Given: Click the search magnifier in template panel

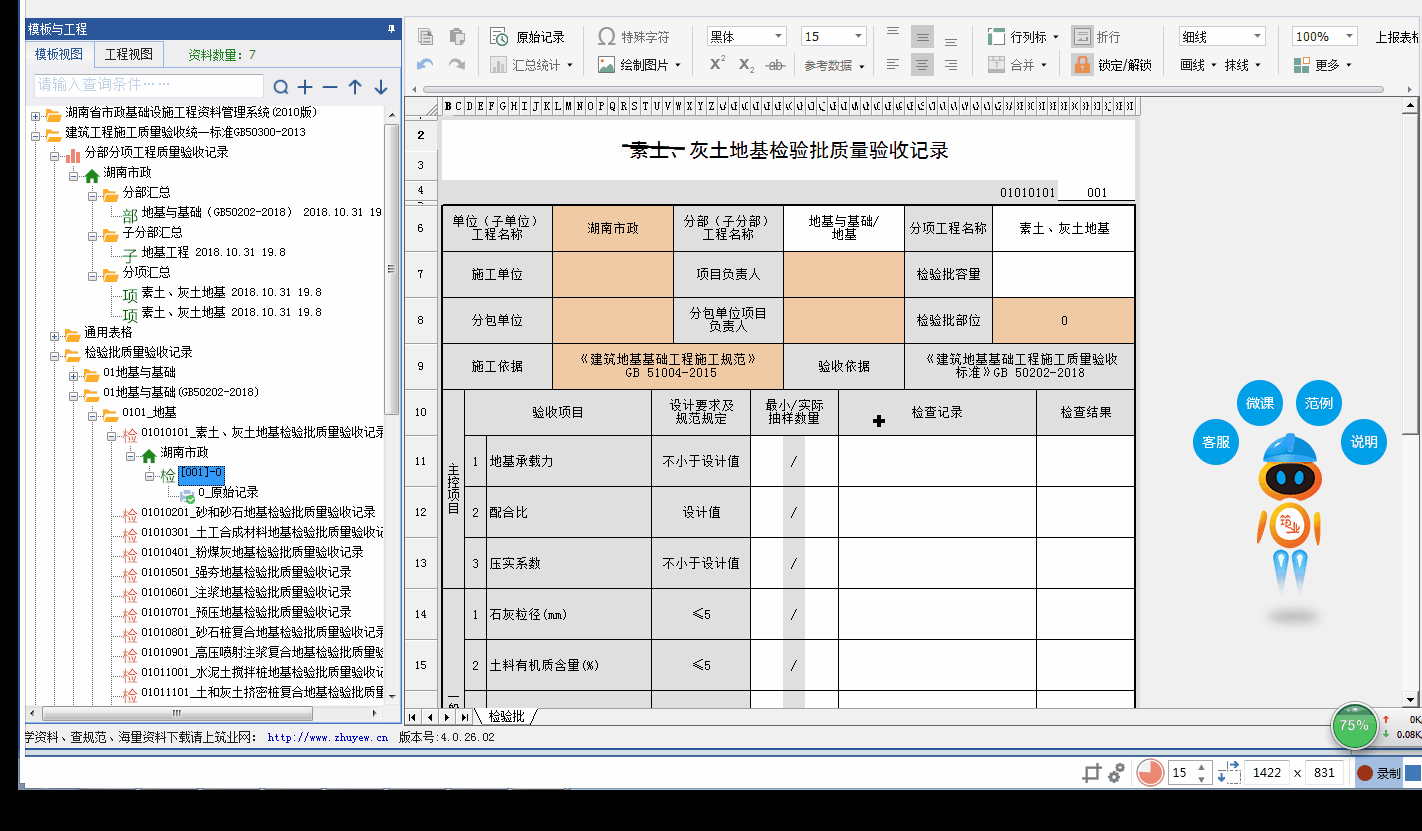Looking at the screenshot, I should point(281,87).
